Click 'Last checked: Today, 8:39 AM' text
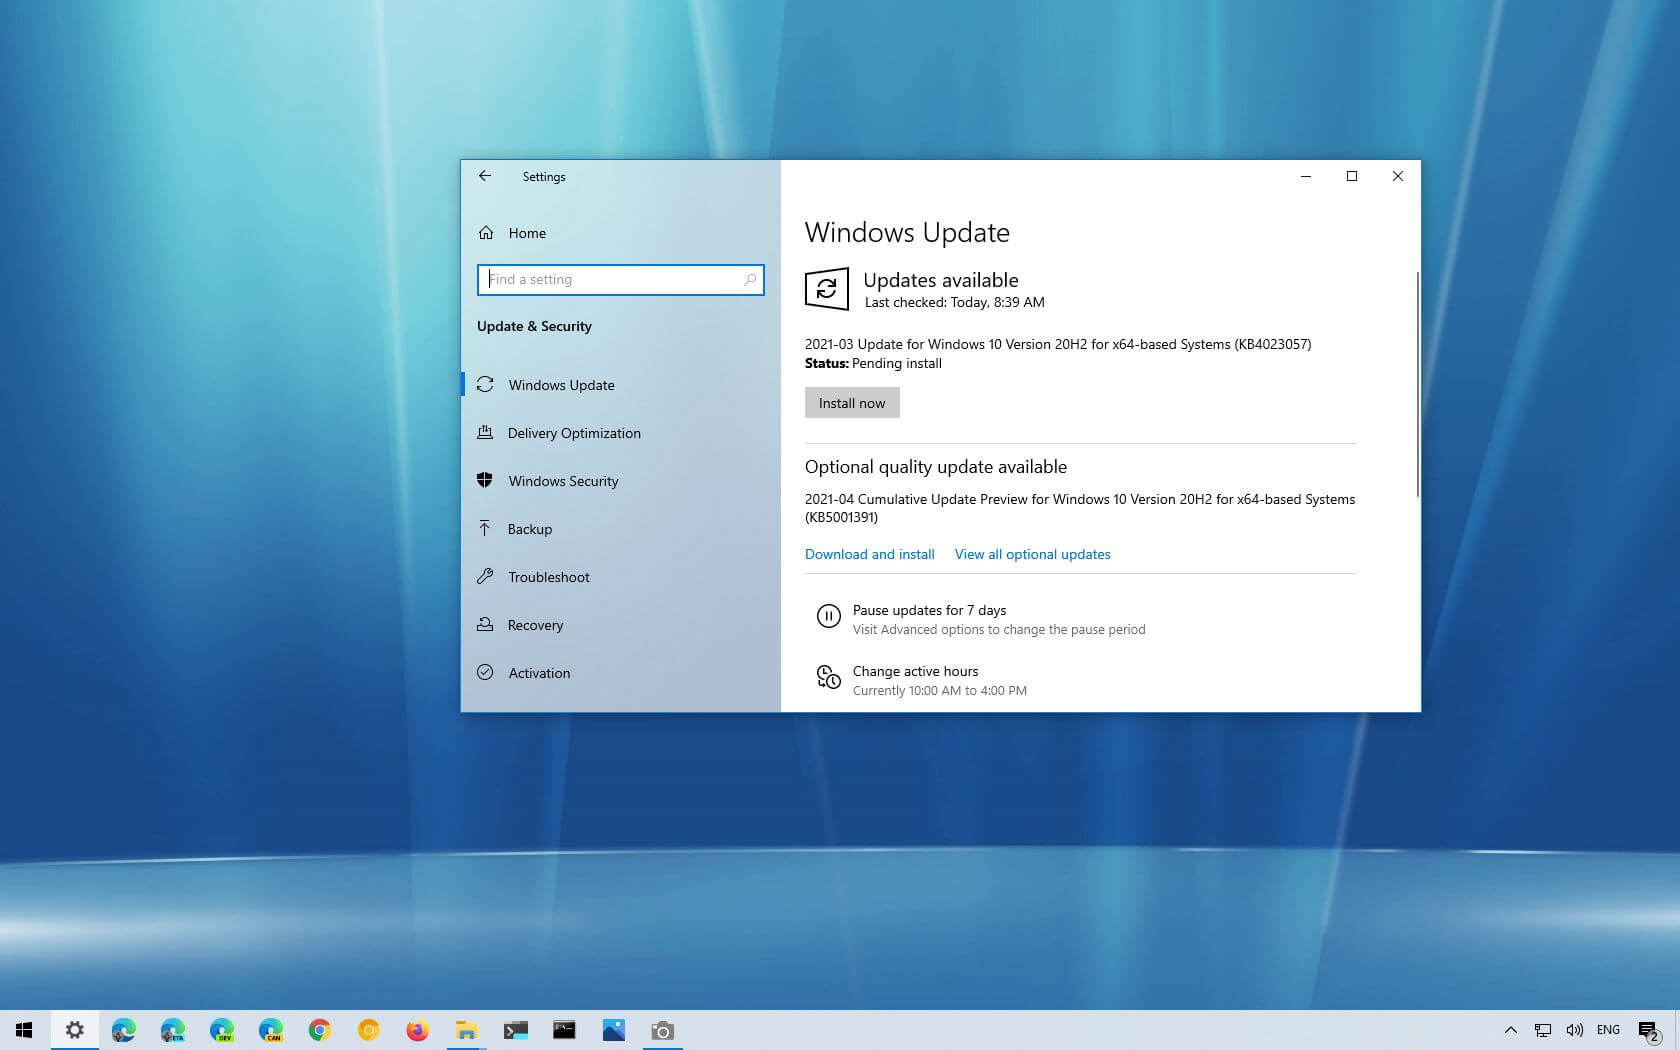 tap(954, 302)
